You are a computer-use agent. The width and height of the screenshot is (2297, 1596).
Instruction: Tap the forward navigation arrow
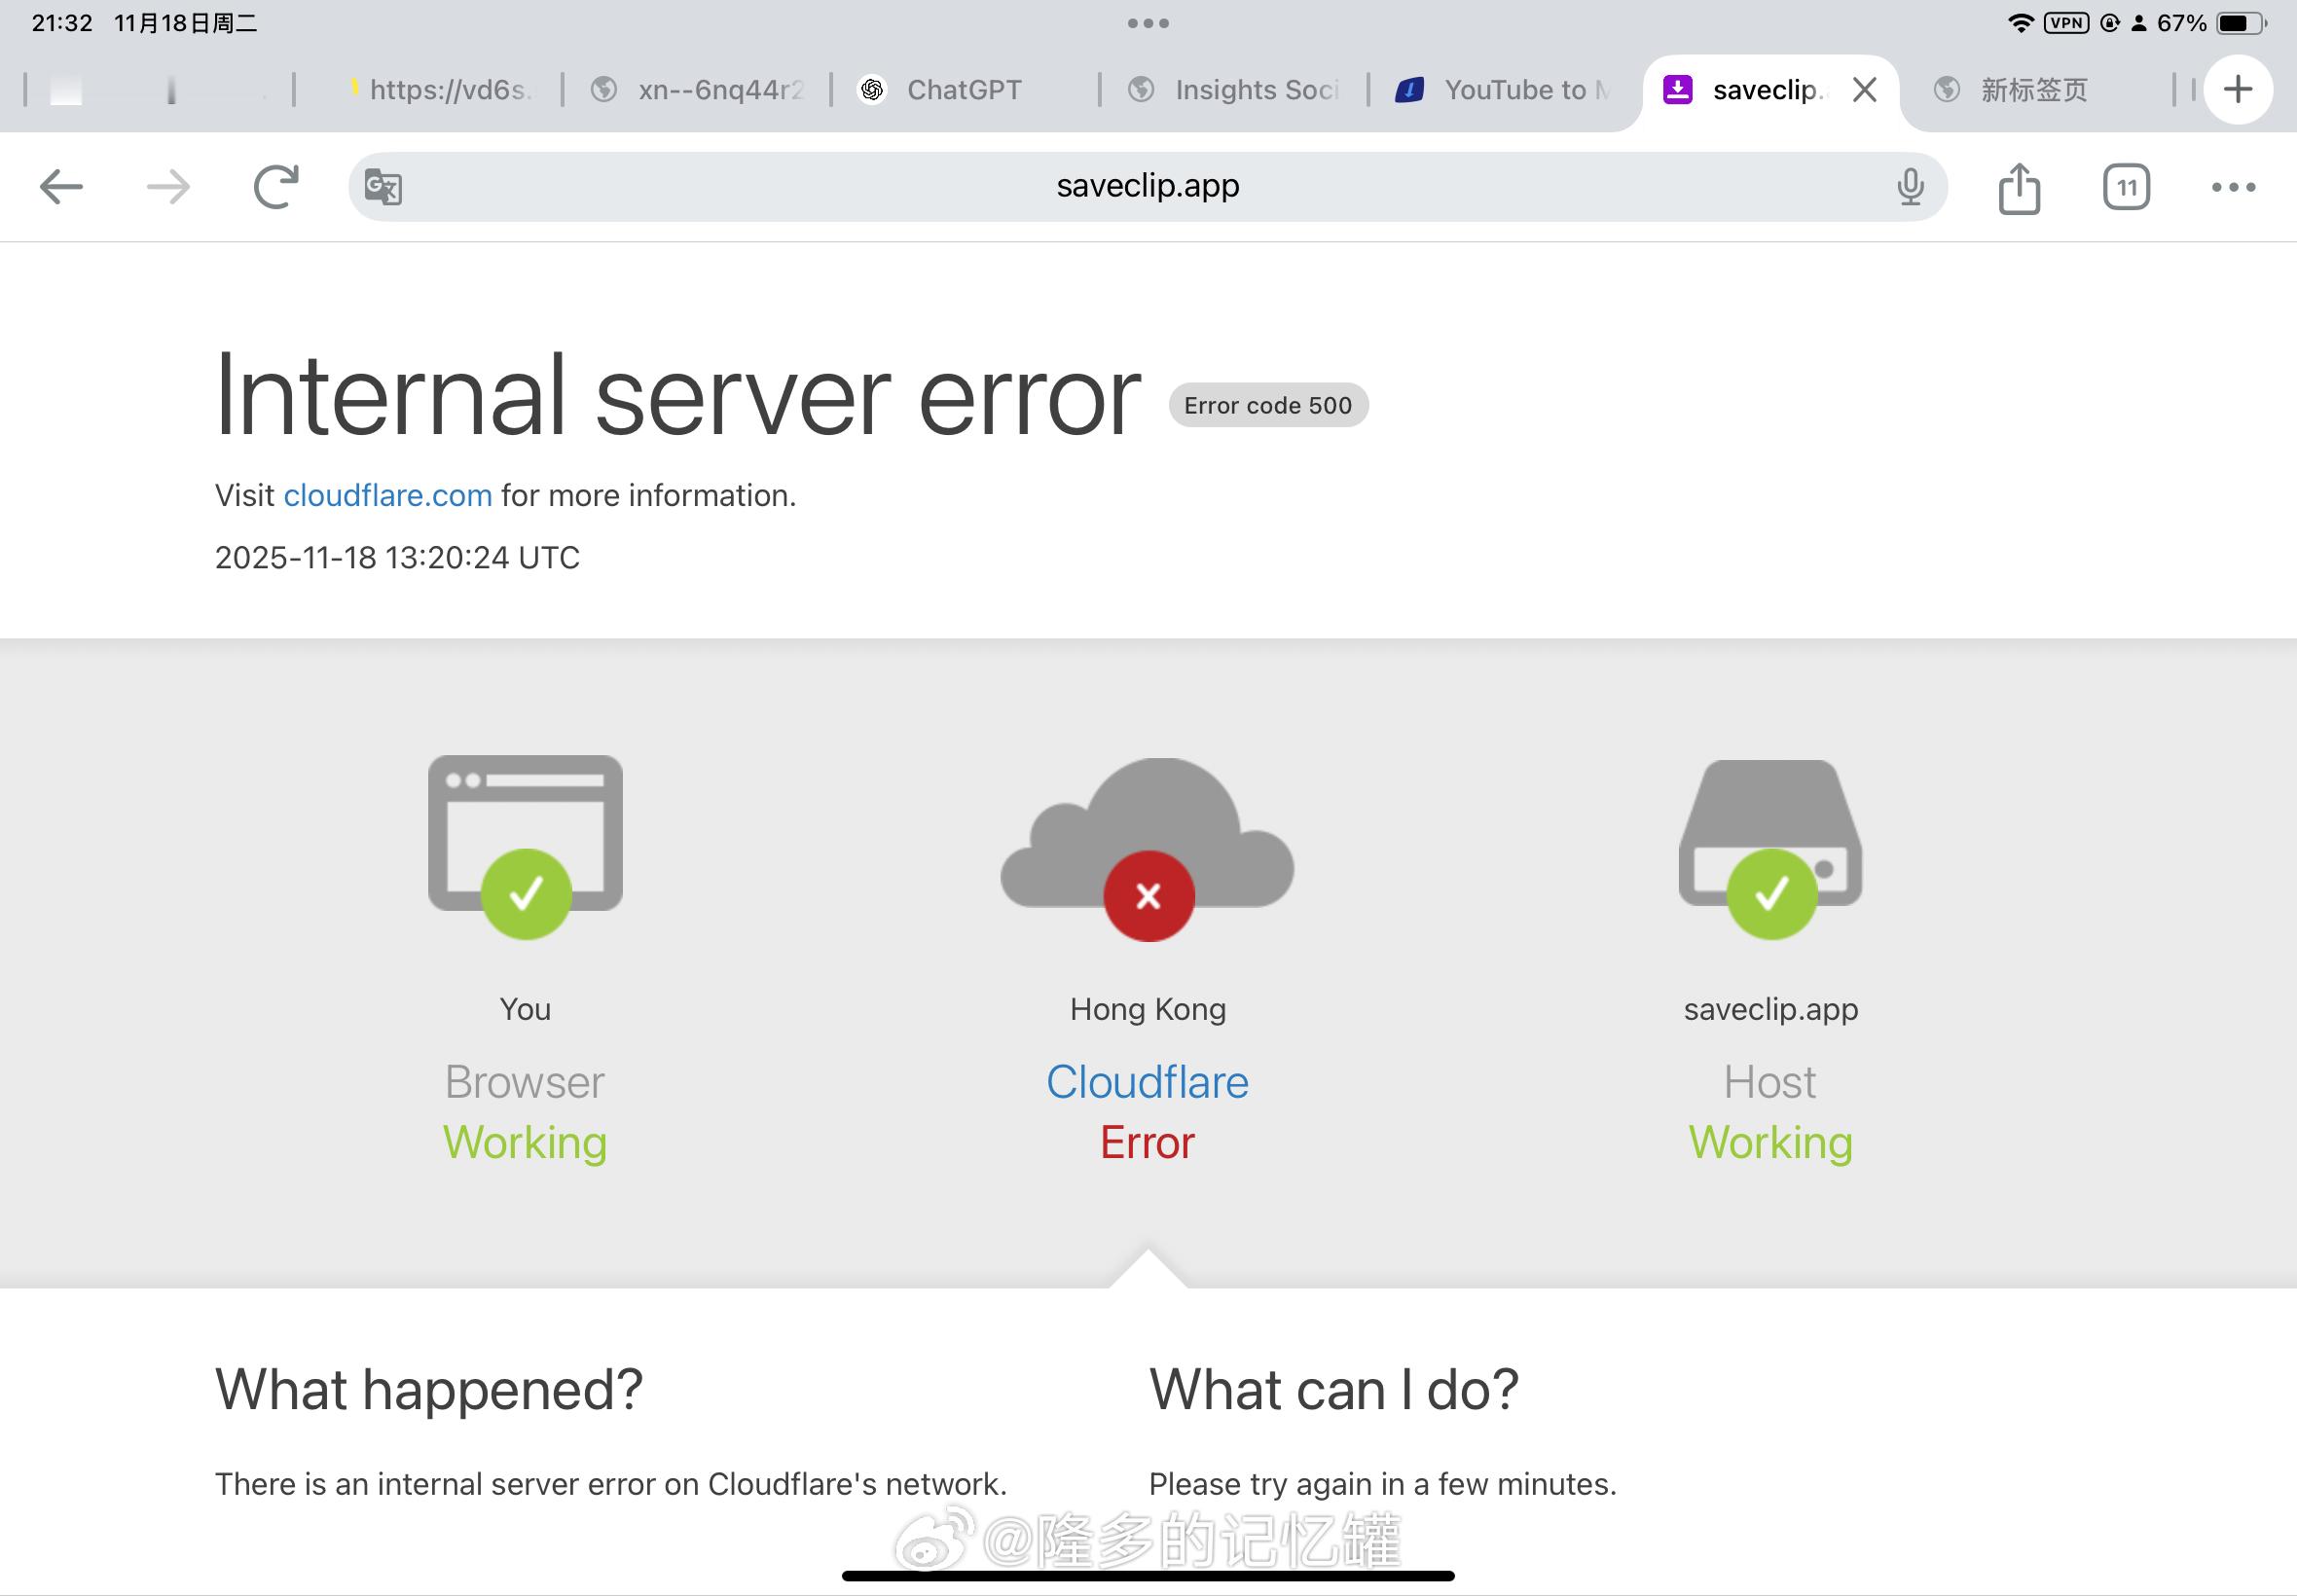tap(168, 187)
